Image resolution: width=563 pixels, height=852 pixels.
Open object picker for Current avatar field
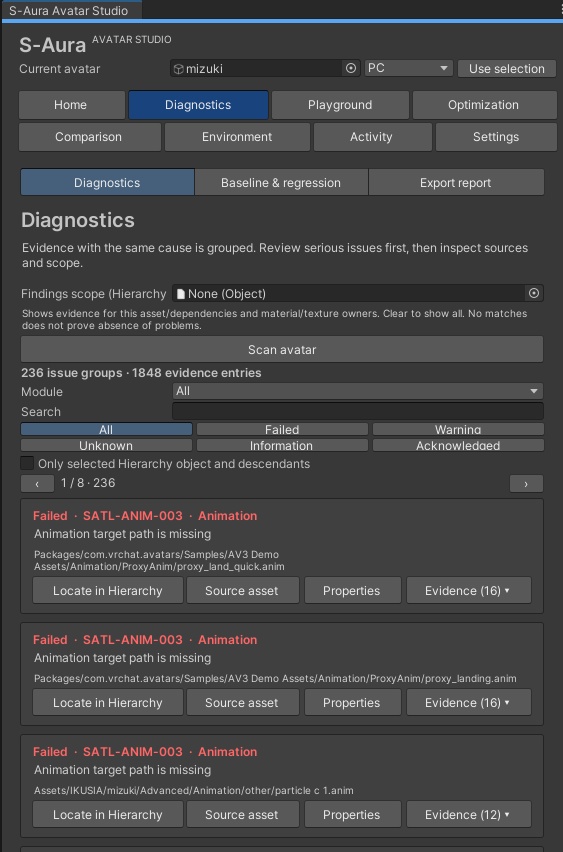coord(351,68)
